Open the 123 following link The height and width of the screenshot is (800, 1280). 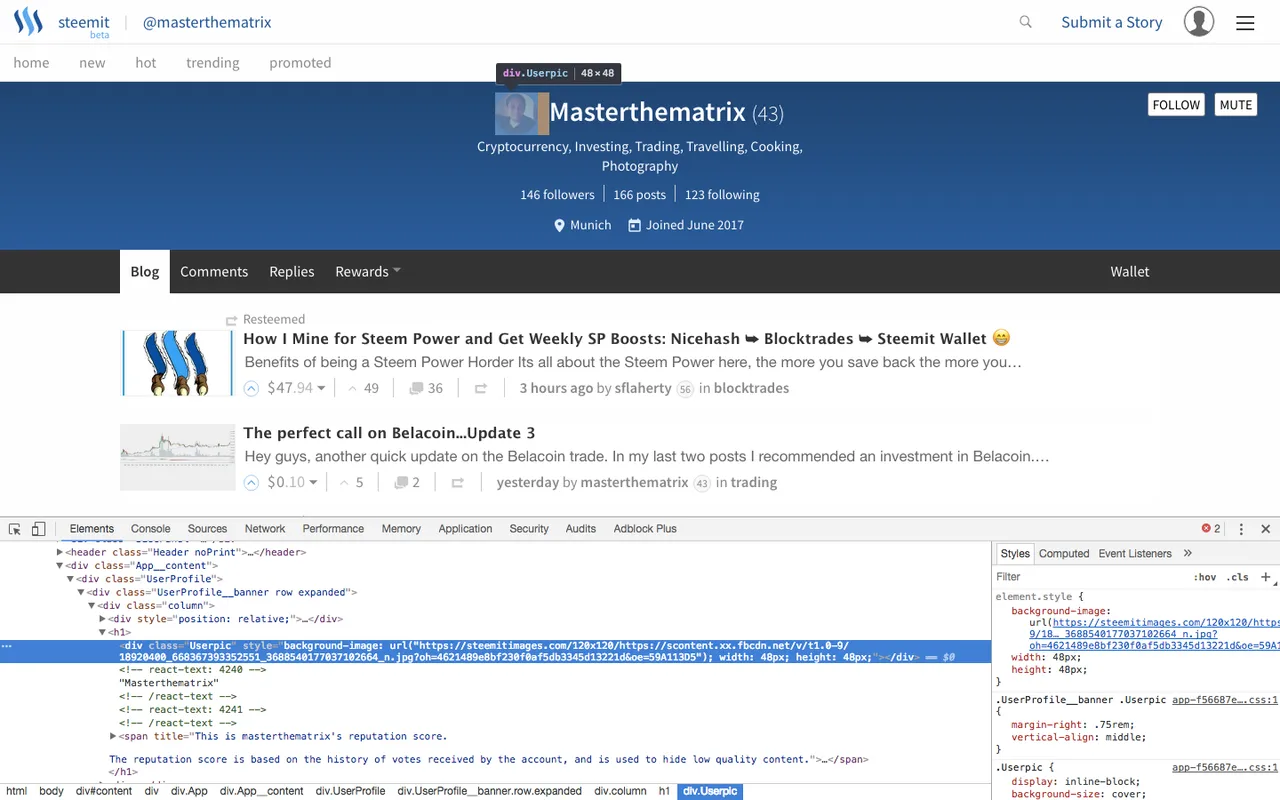point(722,195)
